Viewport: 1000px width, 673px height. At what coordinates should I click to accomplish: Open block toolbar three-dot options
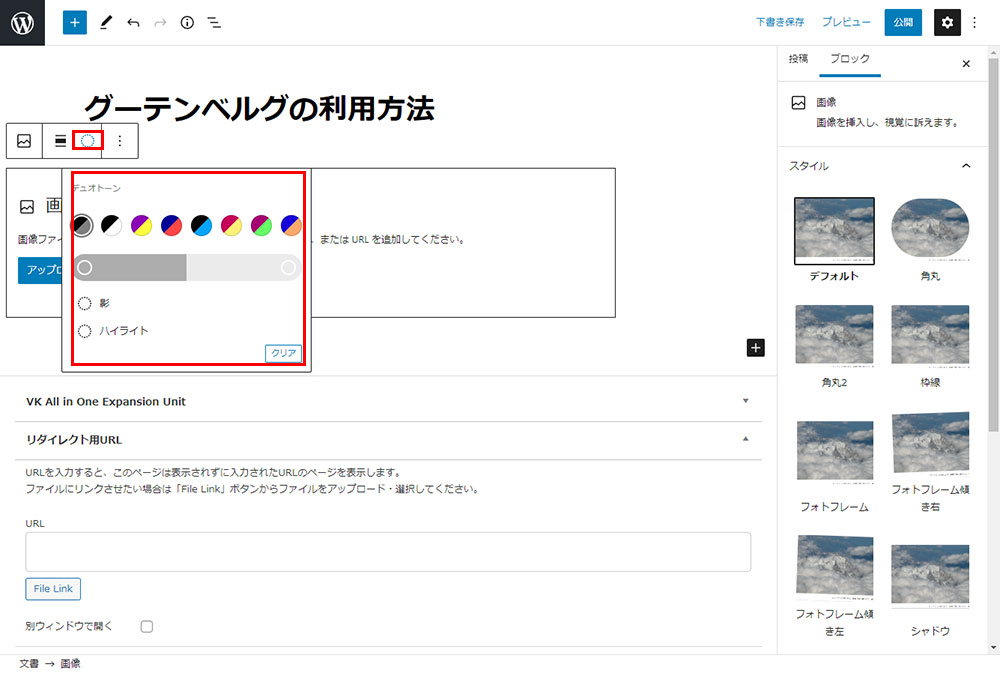click(120, 141)
